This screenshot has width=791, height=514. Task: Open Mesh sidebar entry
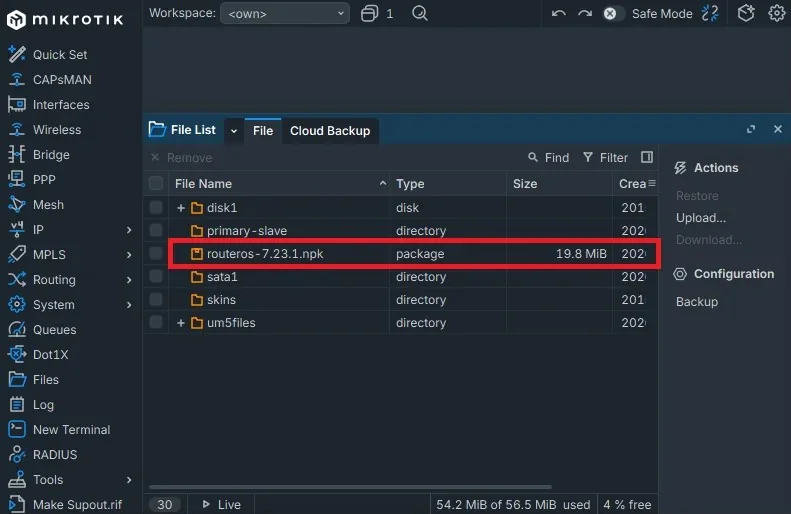pos(36,204)
